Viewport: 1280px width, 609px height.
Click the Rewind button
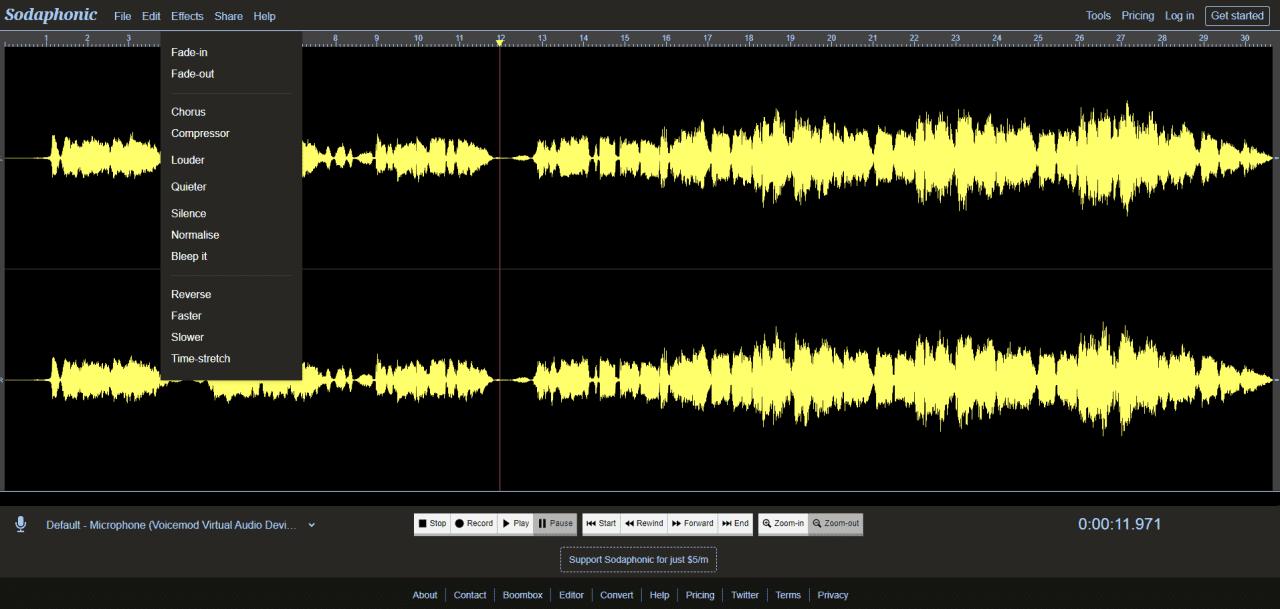click(x=644, y=523)
